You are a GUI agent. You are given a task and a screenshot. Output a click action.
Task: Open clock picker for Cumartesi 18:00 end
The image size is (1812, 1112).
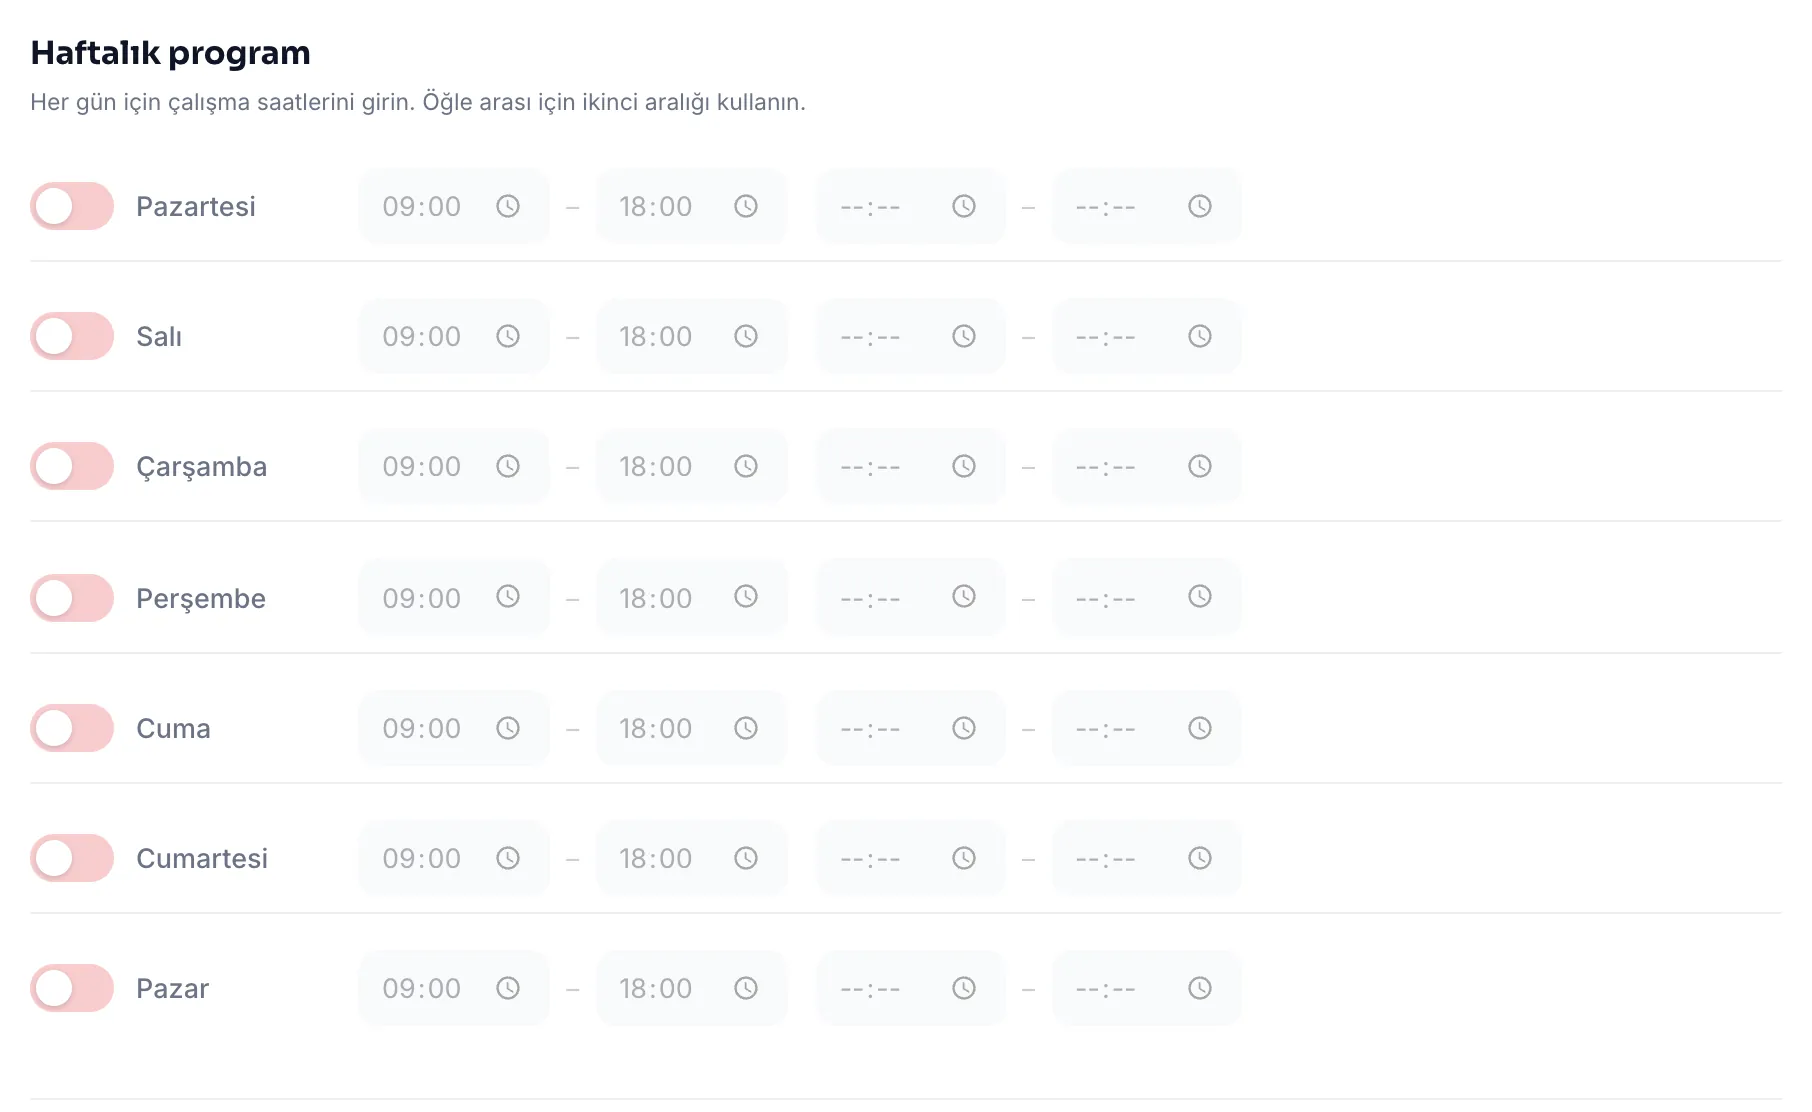(746, 858)
